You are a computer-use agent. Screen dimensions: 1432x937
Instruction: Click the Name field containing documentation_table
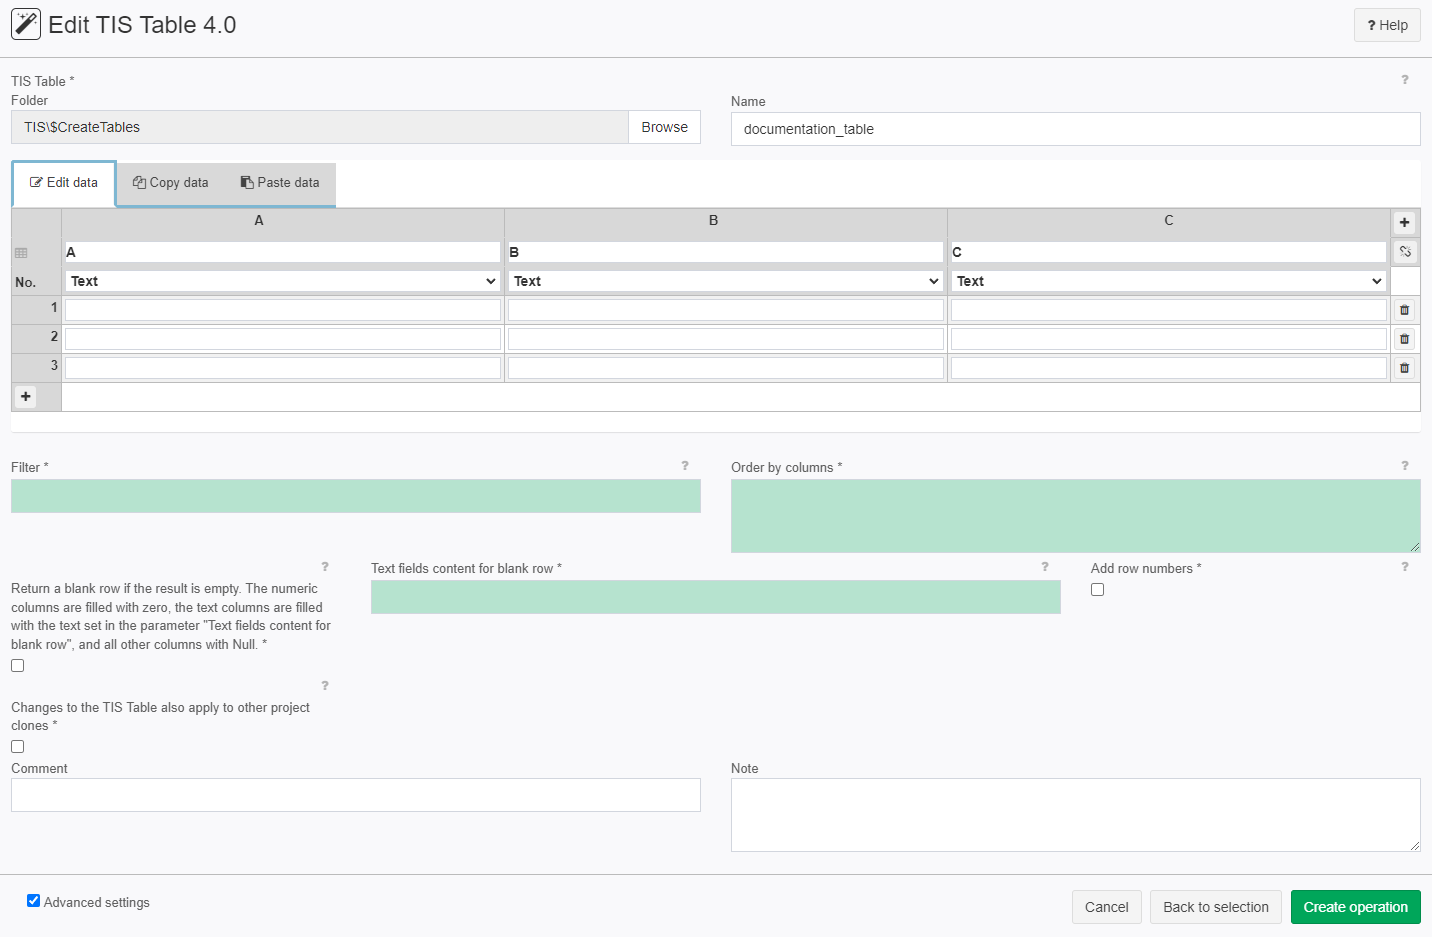(1075, 129)
